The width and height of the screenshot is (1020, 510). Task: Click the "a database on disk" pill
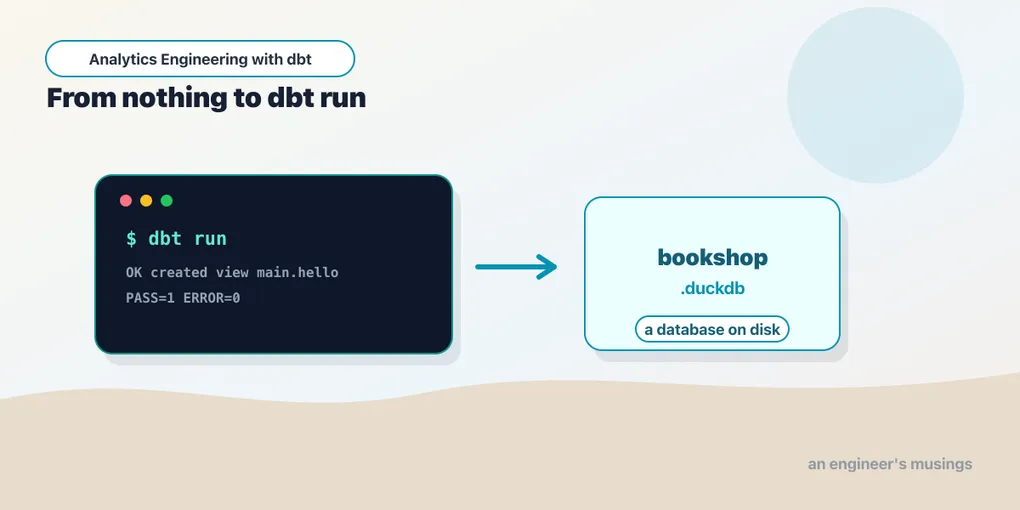pyautogui.click(x=712, y=329)
